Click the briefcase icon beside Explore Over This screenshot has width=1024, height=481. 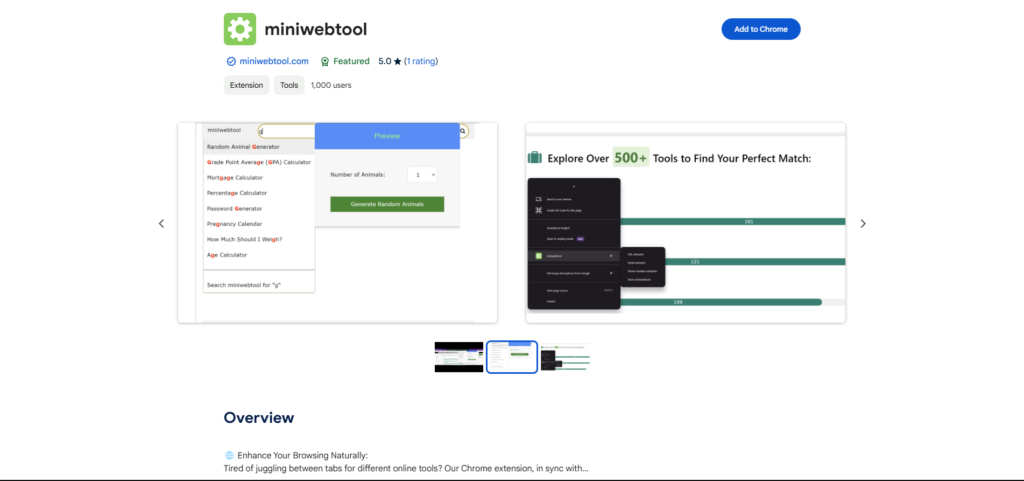(x=535, y=158)
